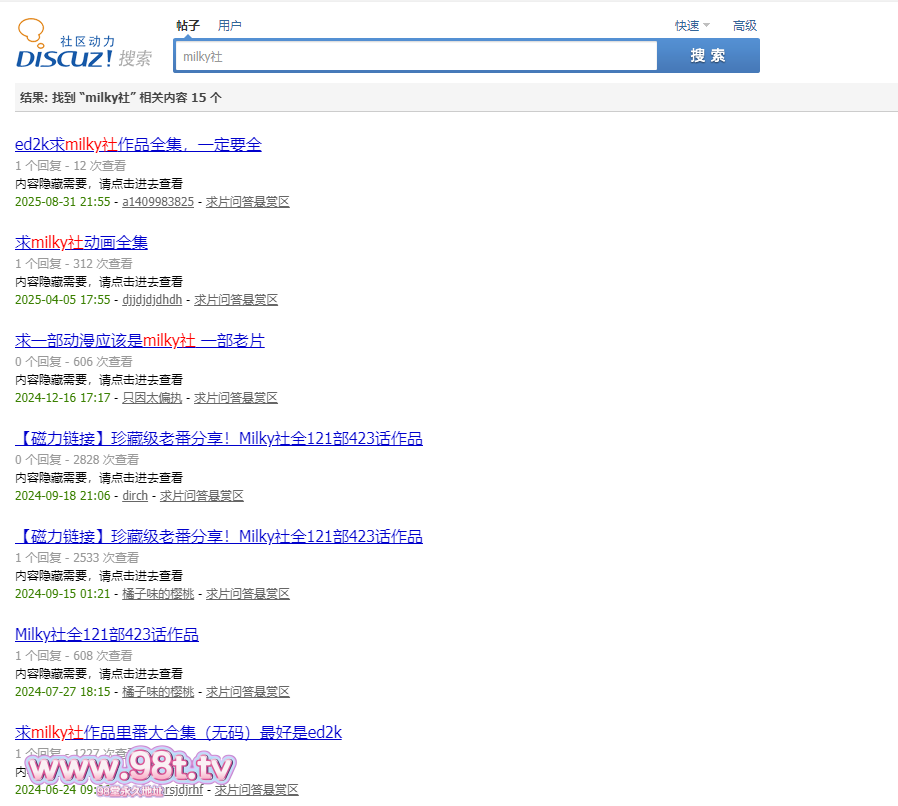
Task: Open post "求milky社作品里番大合集（无码）最好是ed2k"
Action: click(178, 732)
